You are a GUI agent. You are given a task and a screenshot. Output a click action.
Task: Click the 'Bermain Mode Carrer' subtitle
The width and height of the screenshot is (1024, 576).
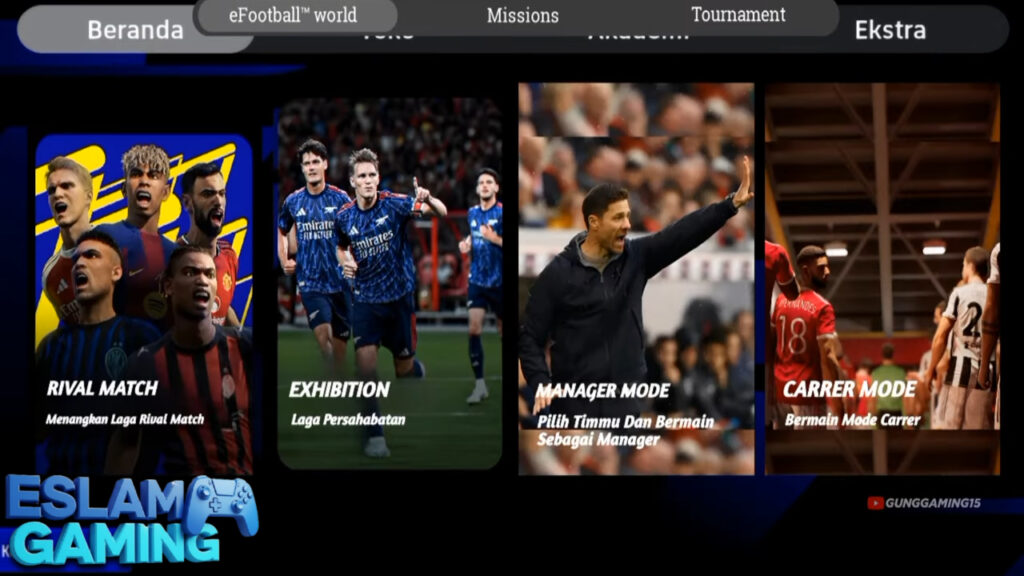pyautogui.click(x=853, y=420)
